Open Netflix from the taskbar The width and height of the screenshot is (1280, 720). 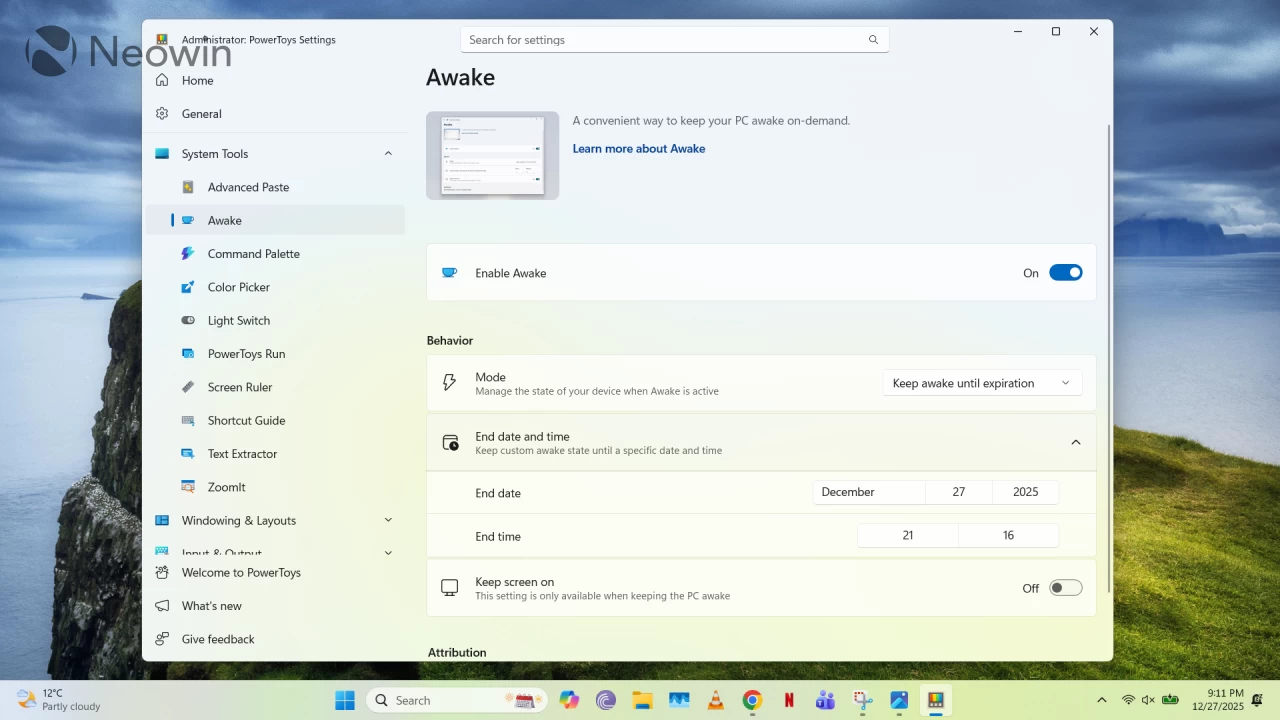coord(789,700)
